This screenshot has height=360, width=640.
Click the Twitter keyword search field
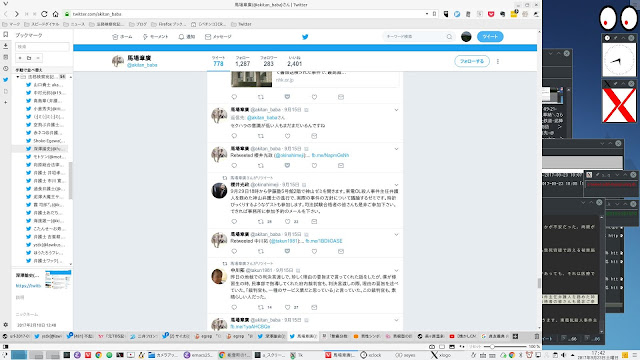tap(418, 37)
